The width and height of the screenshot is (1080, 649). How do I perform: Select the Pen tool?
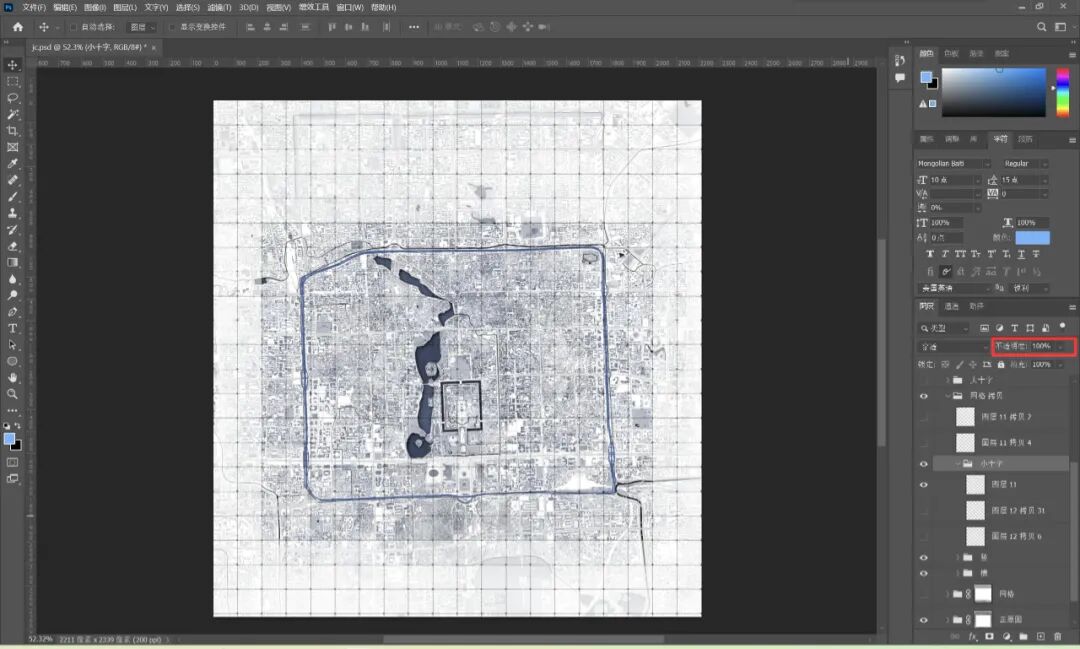pos(12,312)
